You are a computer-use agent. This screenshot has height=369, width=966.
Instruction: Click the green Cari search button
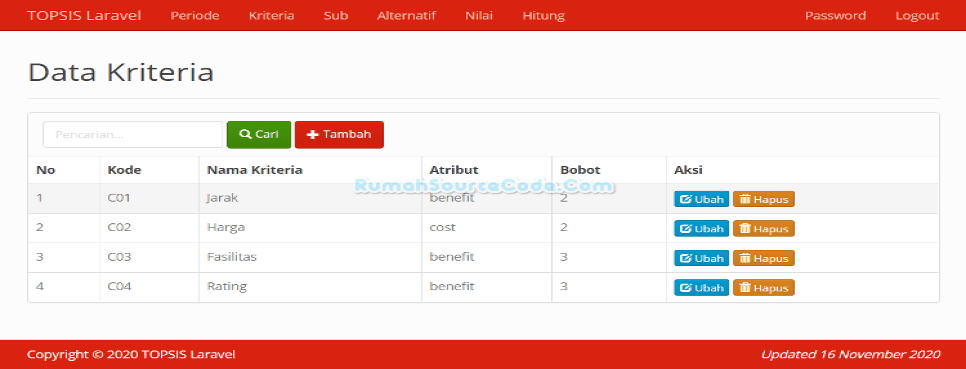[259, 134]
